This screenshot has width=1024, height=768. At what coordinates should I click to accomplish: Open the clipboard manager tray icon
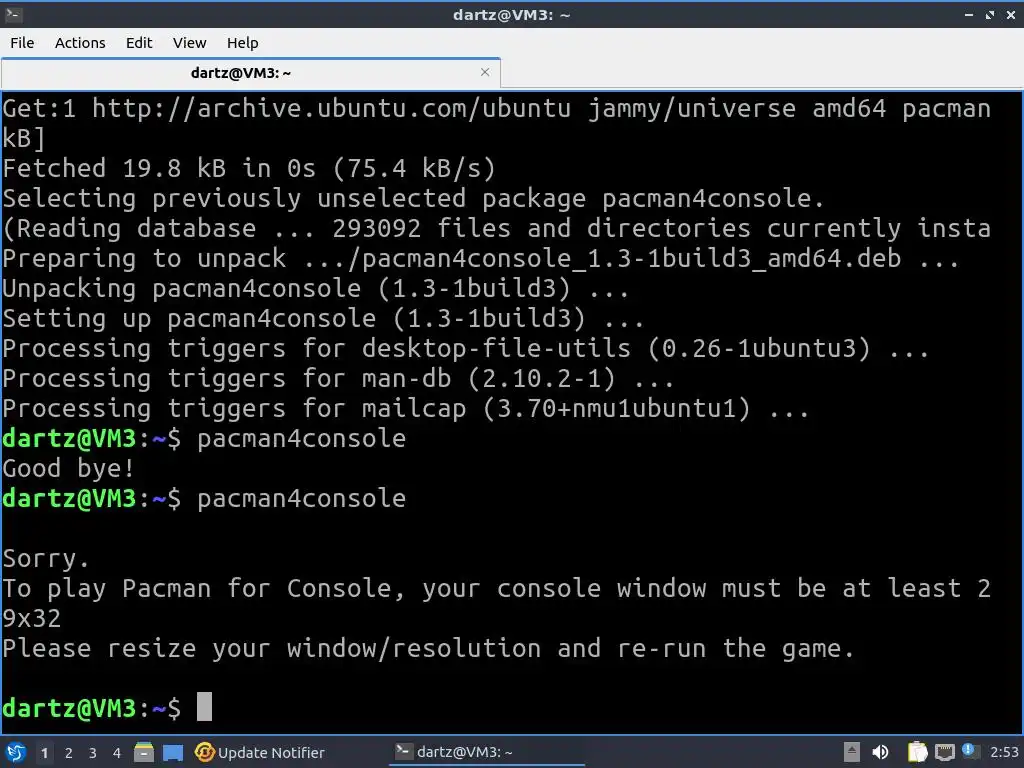pos(917,752)
